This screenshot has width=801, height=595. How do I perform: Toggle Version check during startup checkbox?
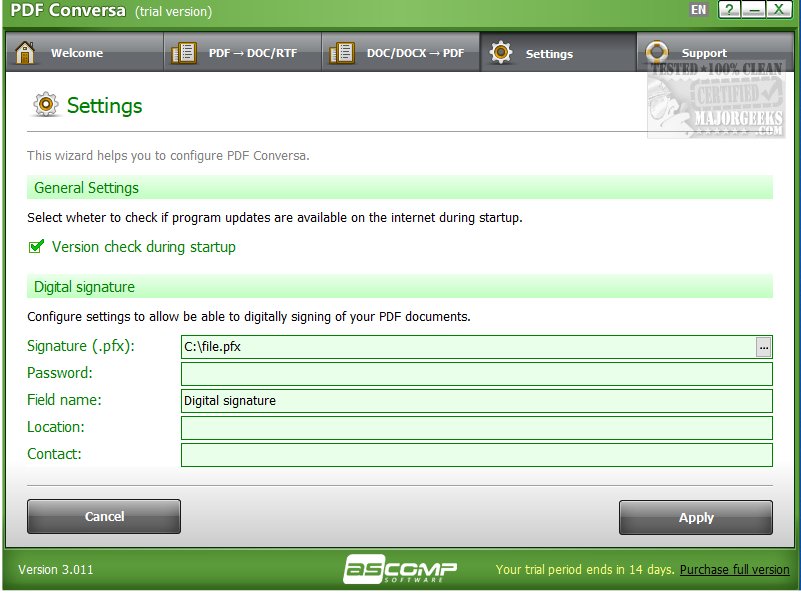tap(36, 247)
